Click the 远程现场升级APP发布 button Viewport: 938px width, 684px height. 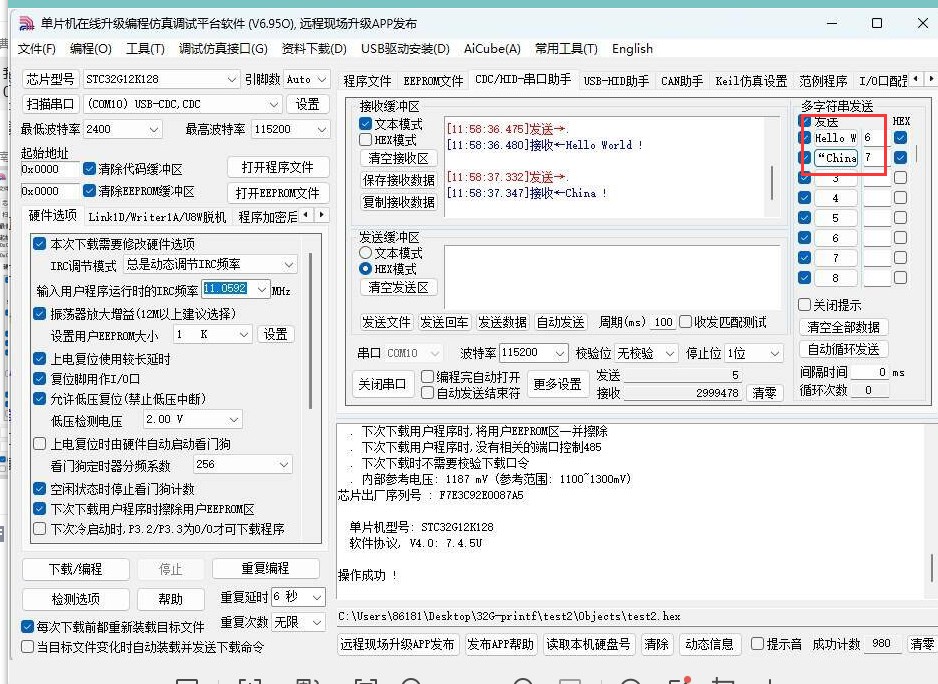[397, 645]
